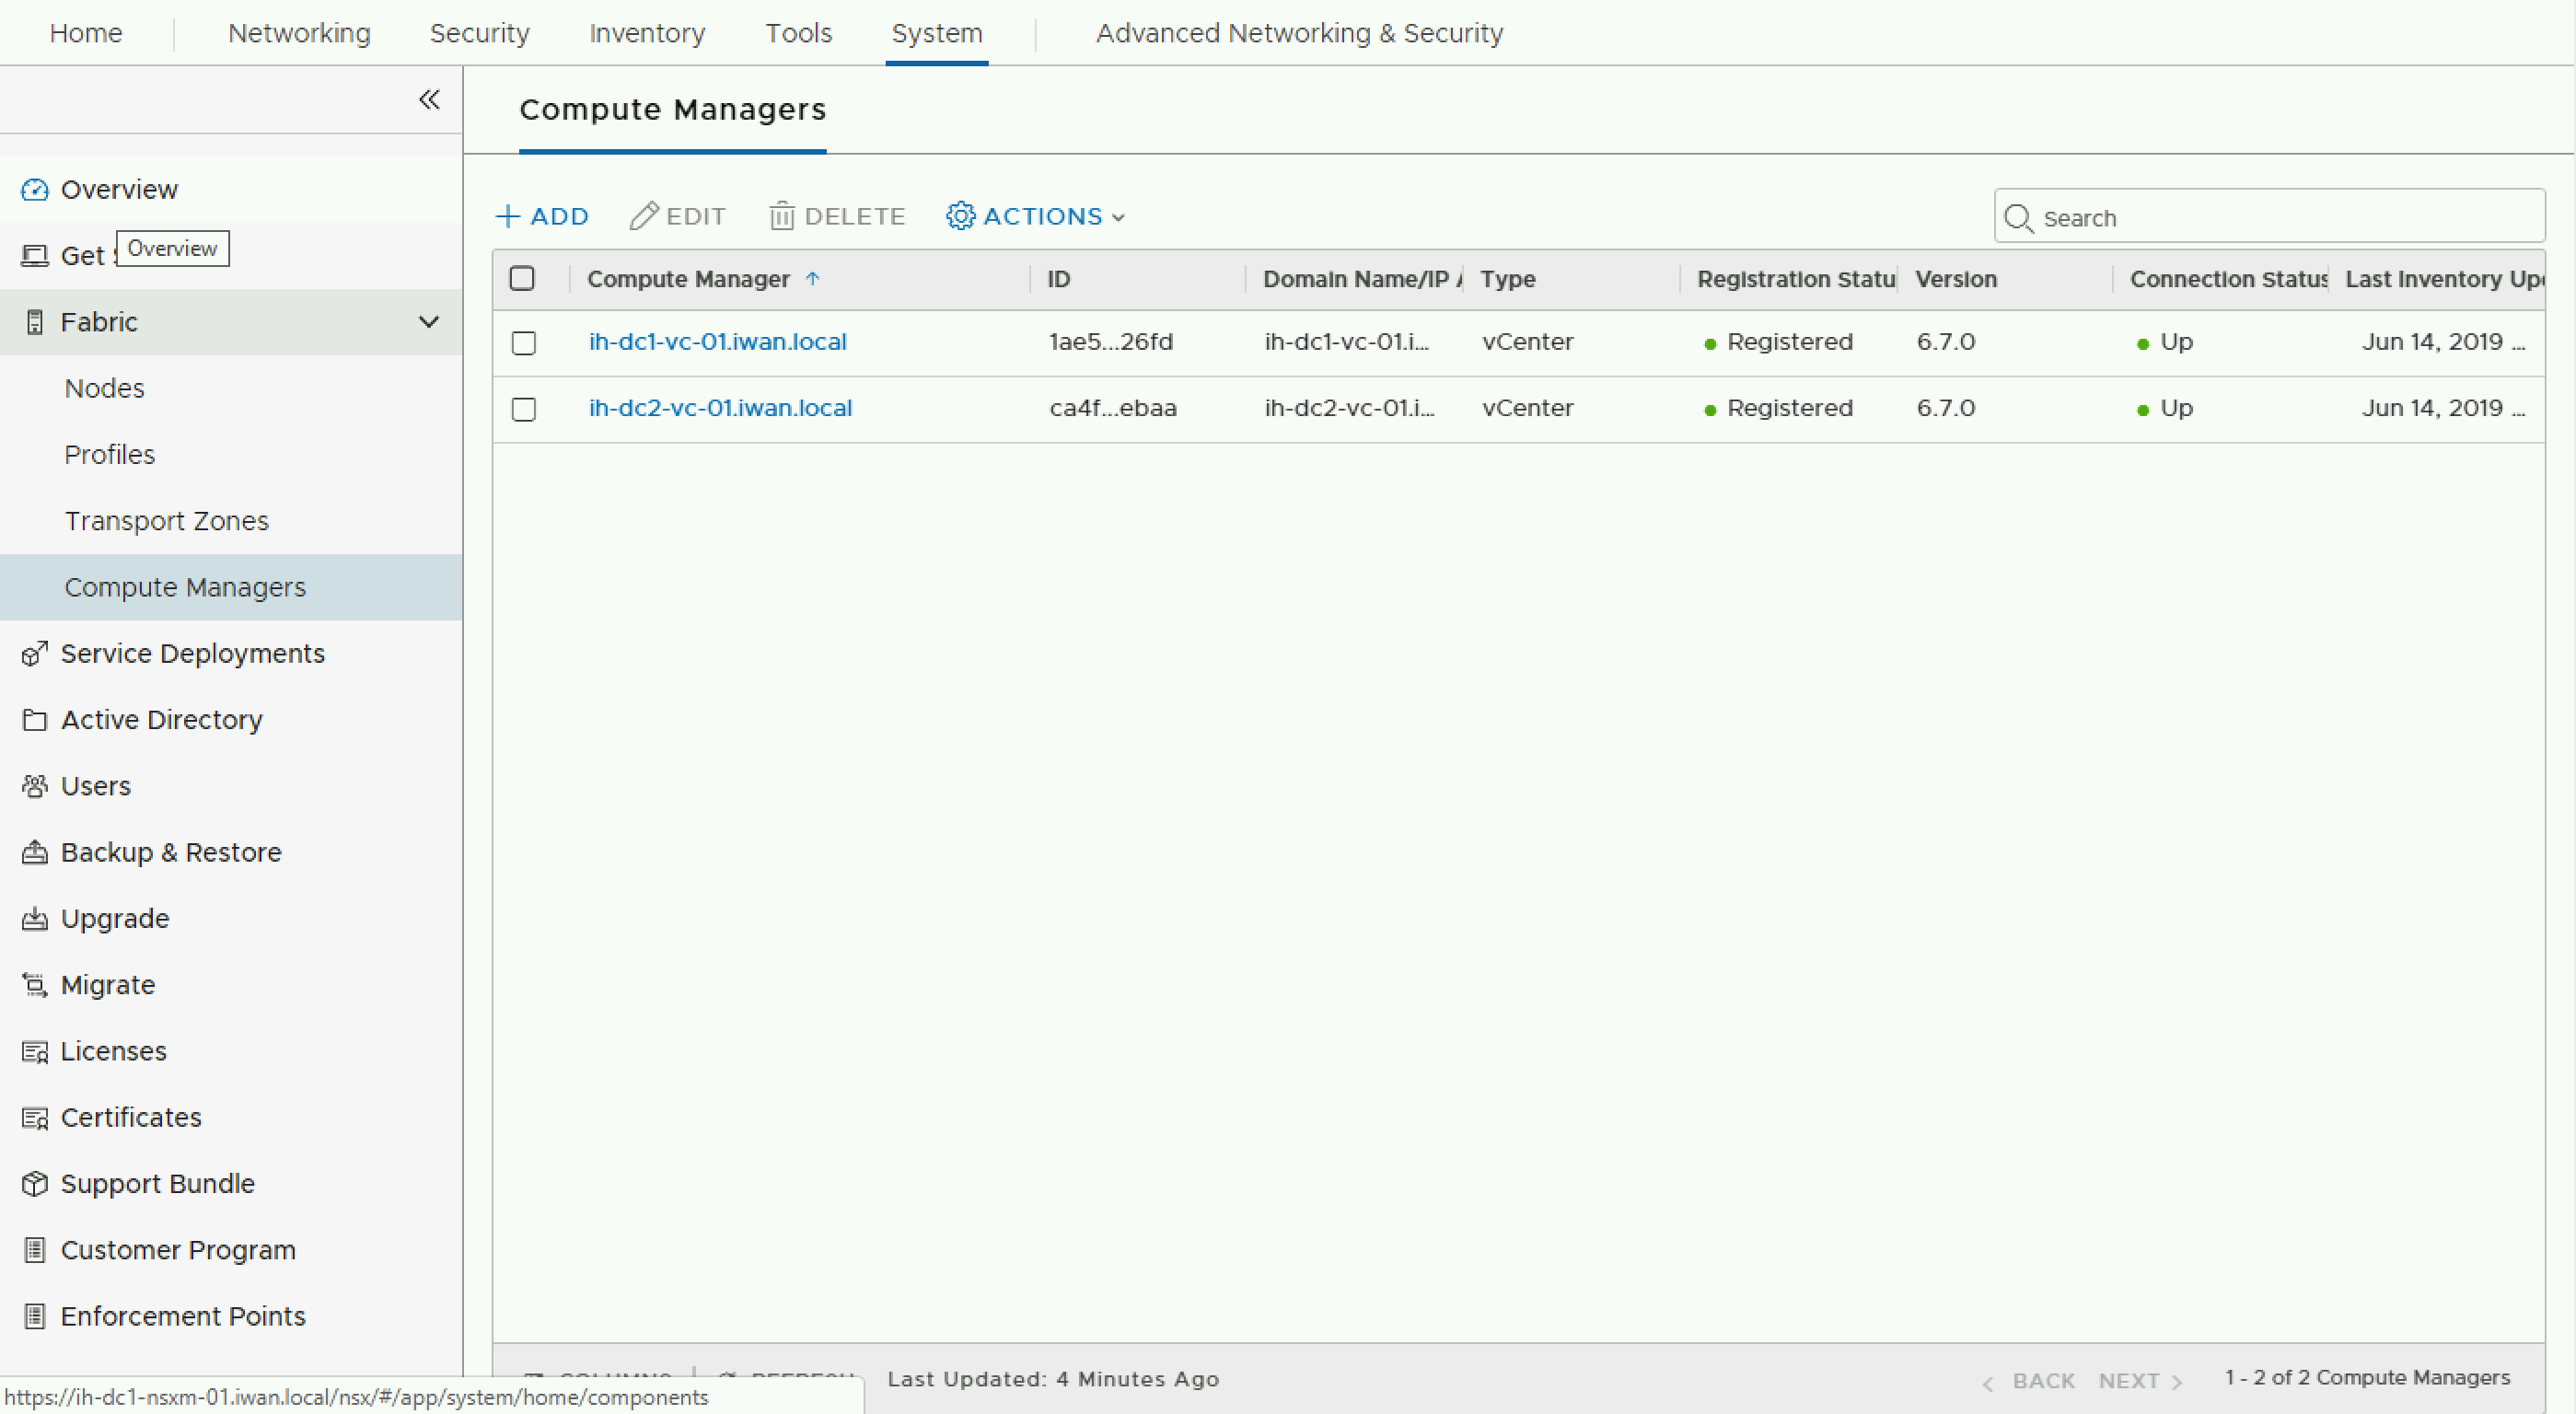2576x1414 pixels.
Task: Click the Migrate icon in sidebar
Action: click(x=34, y=985)
